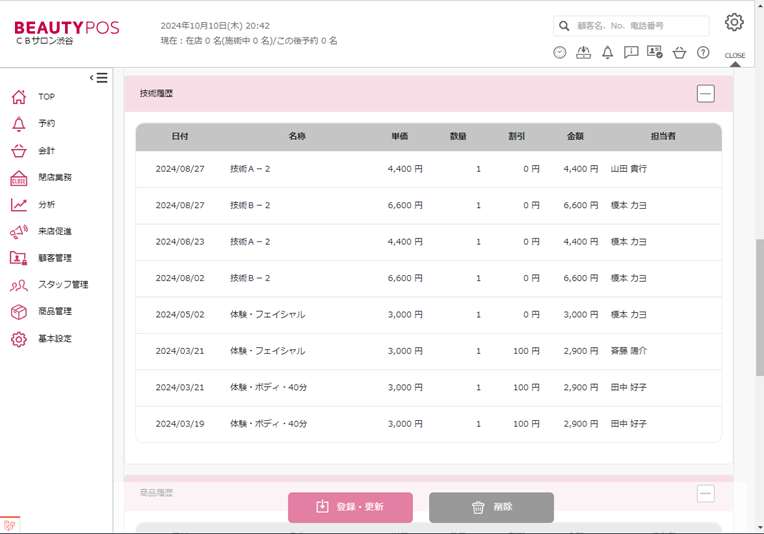
Task: Collapse the 商品履歴 section
Action: [x=706, y=494]
